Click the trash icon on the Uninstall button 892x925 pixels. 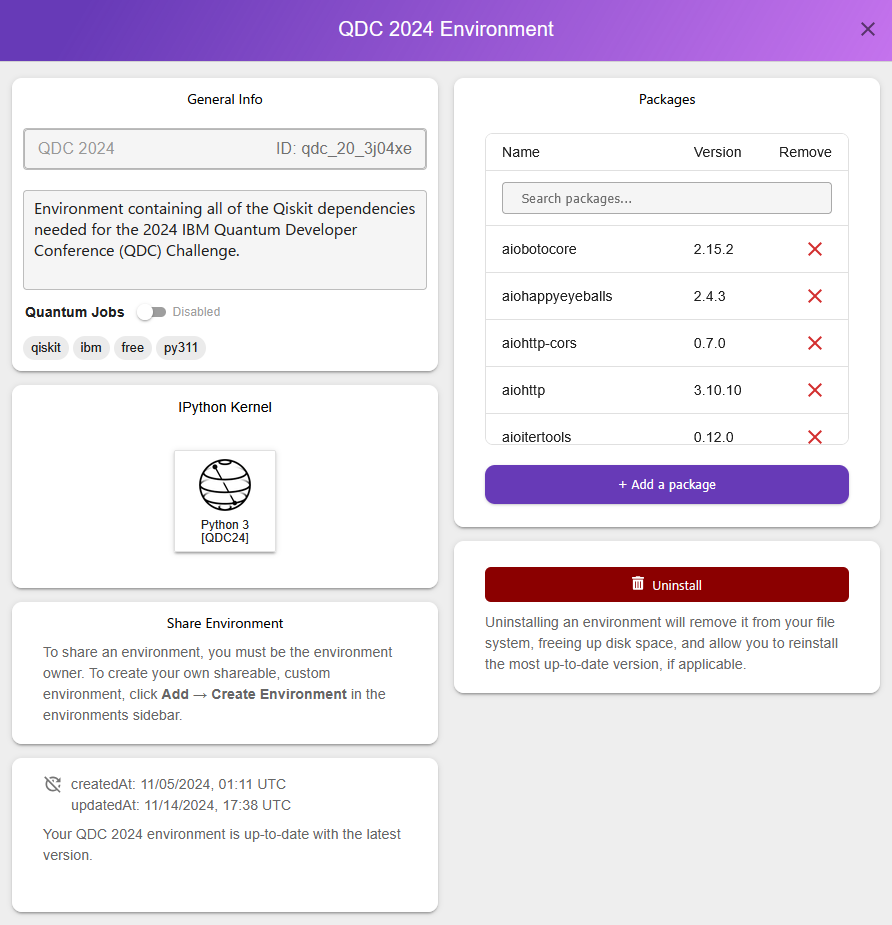point(637,584)
